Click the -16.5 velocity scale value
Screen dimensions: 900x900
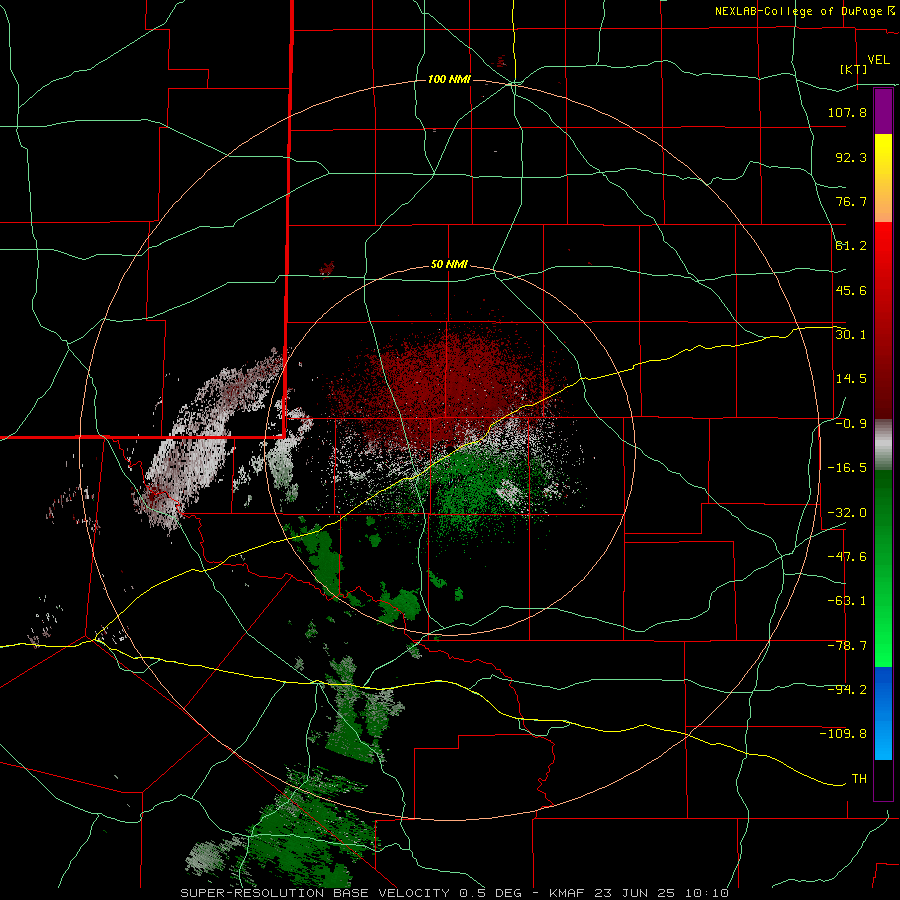(847, 468)
